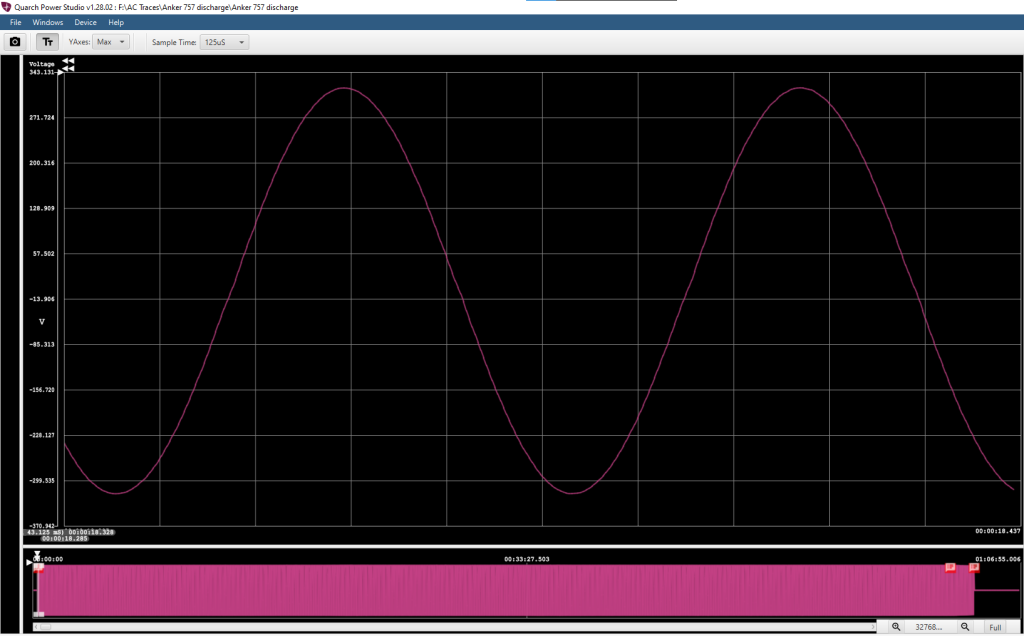Click the 32768 zoom level field
1024x636 pixels.
click(x=930, y=627)
